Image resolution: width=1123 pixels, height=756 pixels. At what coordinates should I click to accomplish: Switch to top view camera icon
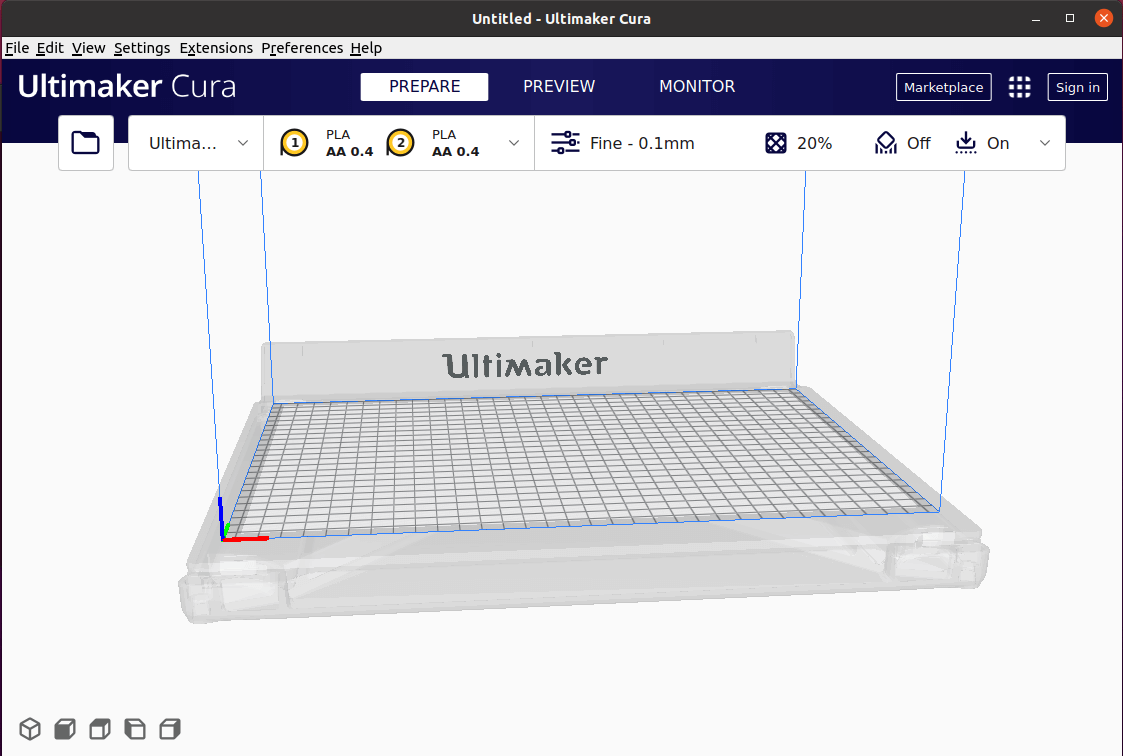point(100,729)
